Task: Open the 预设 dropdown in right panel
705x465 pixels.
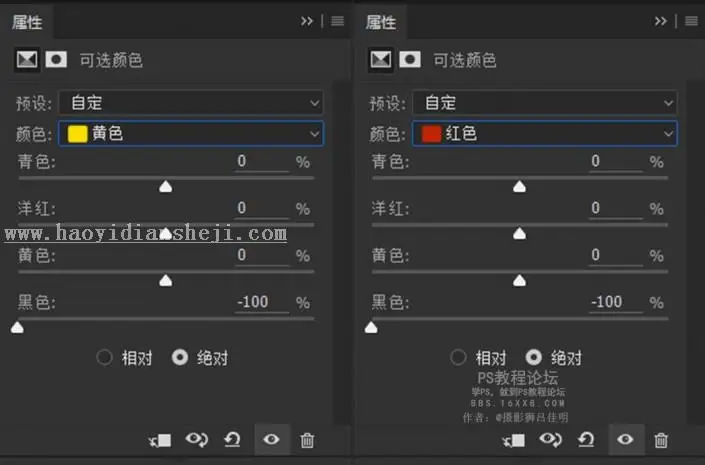Action: click(x=544, y=103)
